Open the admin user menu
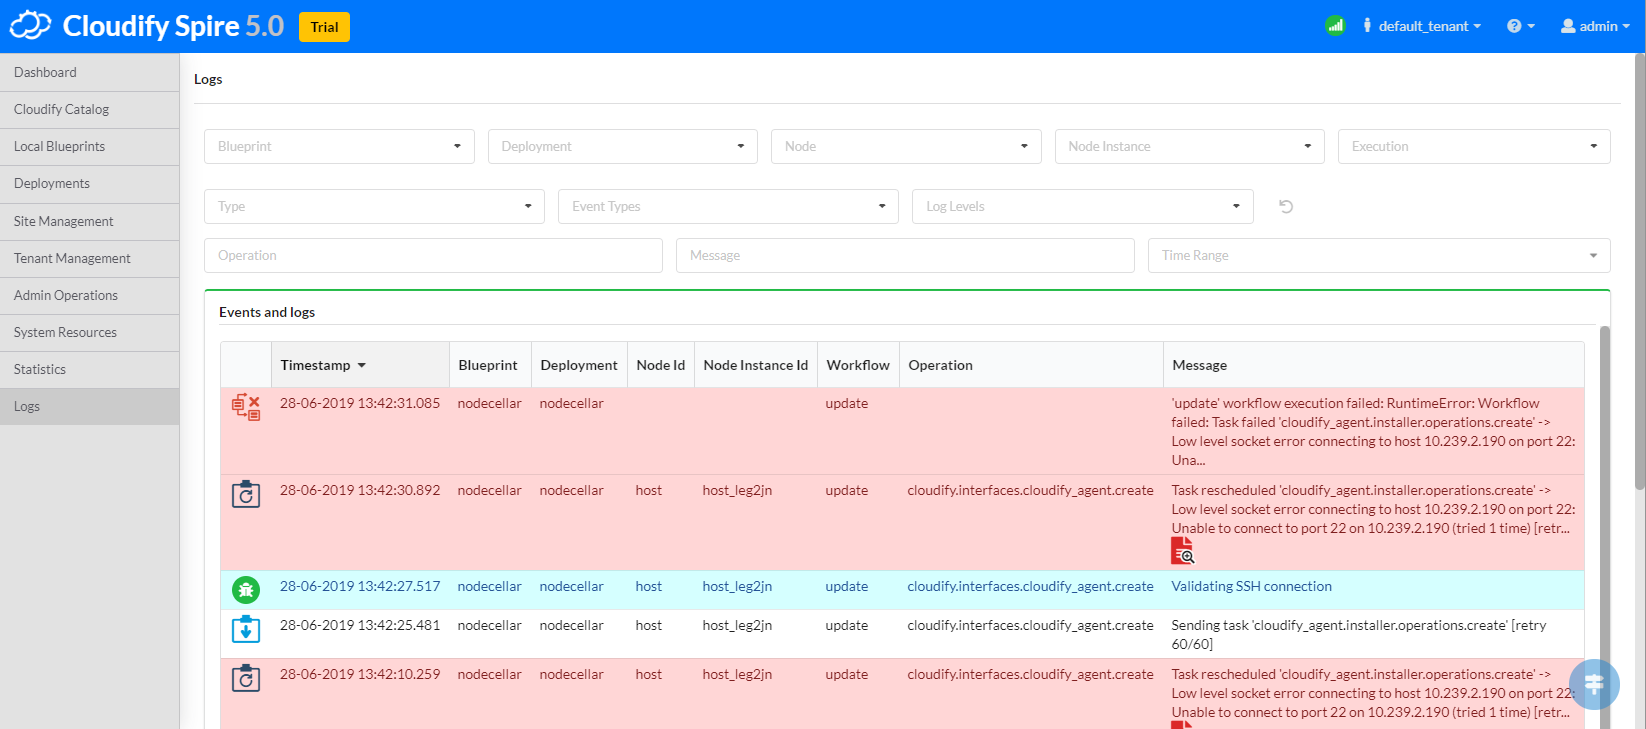 (x=1595, y=26)
